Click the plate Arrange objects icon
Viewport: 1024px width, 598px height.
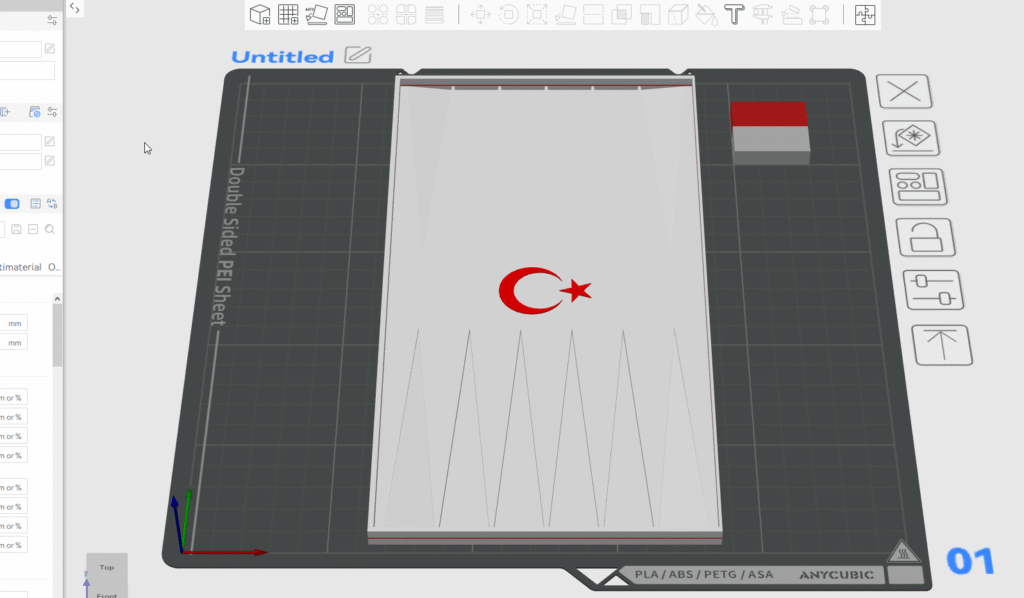point(918,187)
